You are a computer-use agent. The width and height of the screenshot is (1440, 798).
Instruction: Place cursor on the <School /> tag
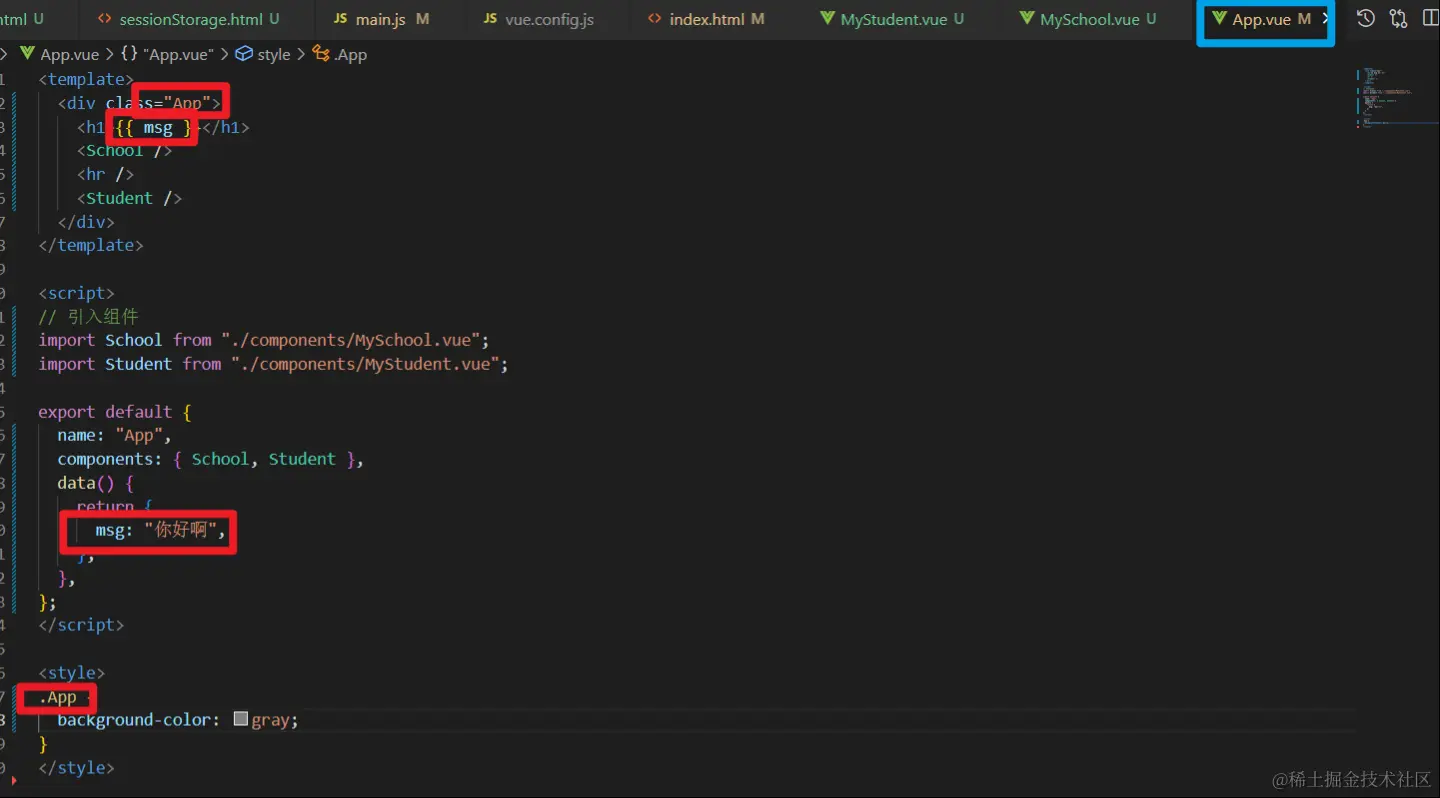tap(124, 150)
